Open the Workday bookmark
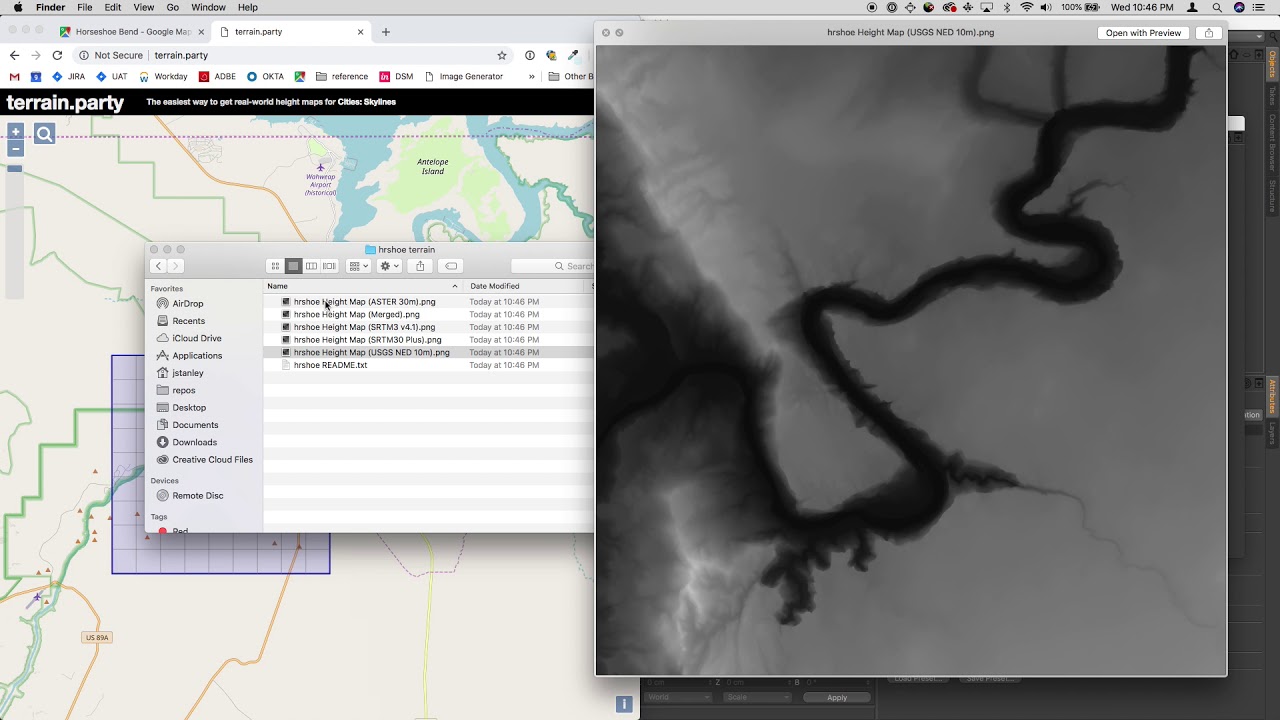Screen dimensions: 1280x720 (163, 76)
